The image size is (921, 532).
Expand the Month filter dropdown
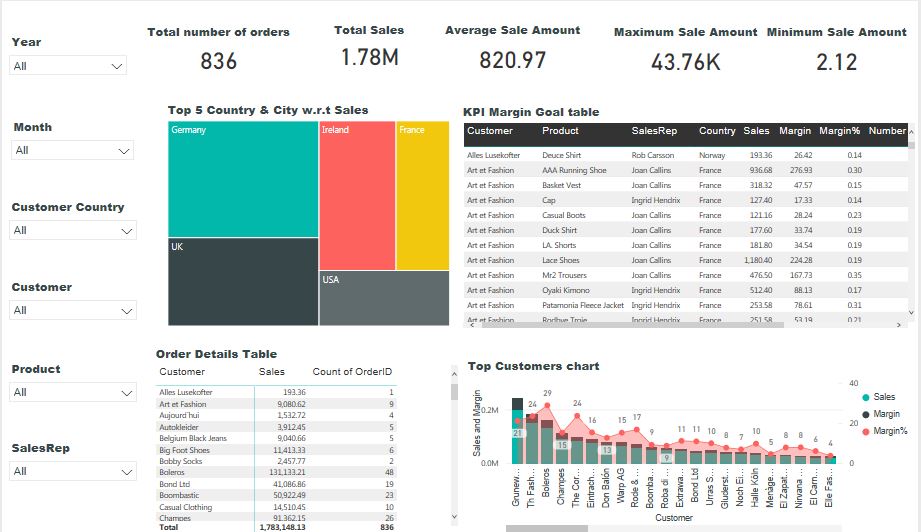click(71, 151)
